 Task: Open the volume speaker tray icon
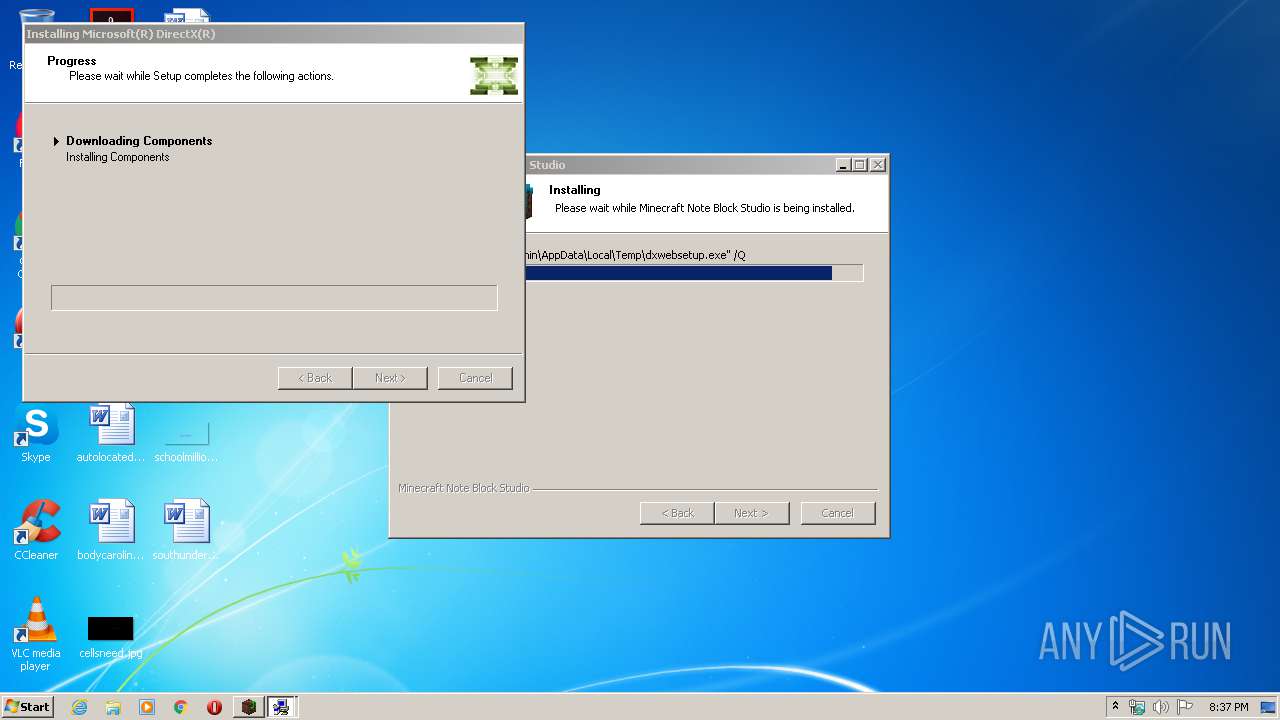1161,707
